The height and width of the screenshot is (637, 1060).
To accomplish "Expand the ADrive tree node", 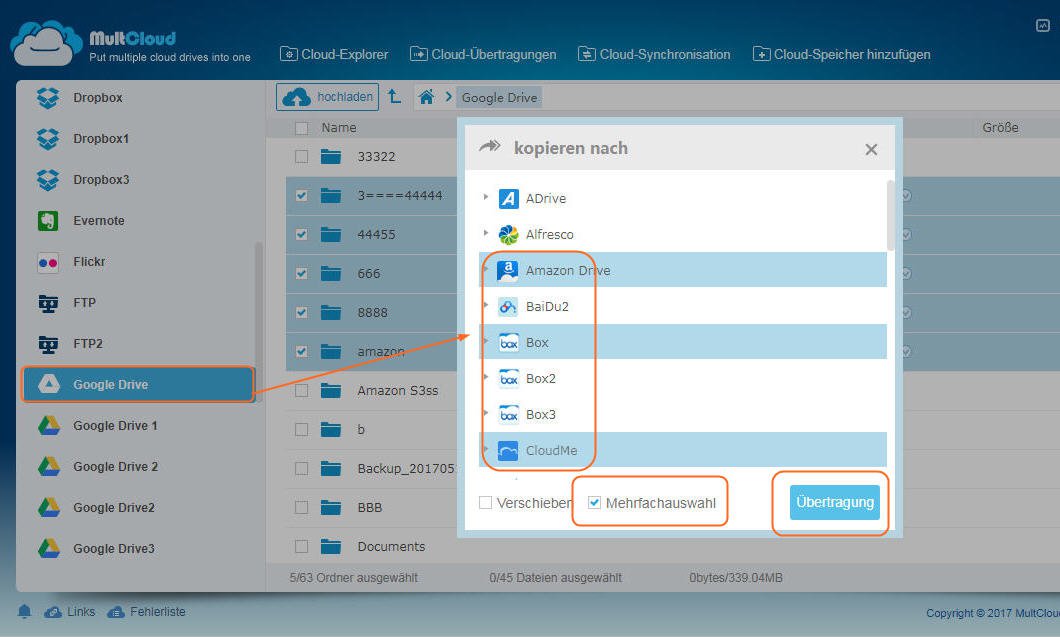I will [485, 197].
